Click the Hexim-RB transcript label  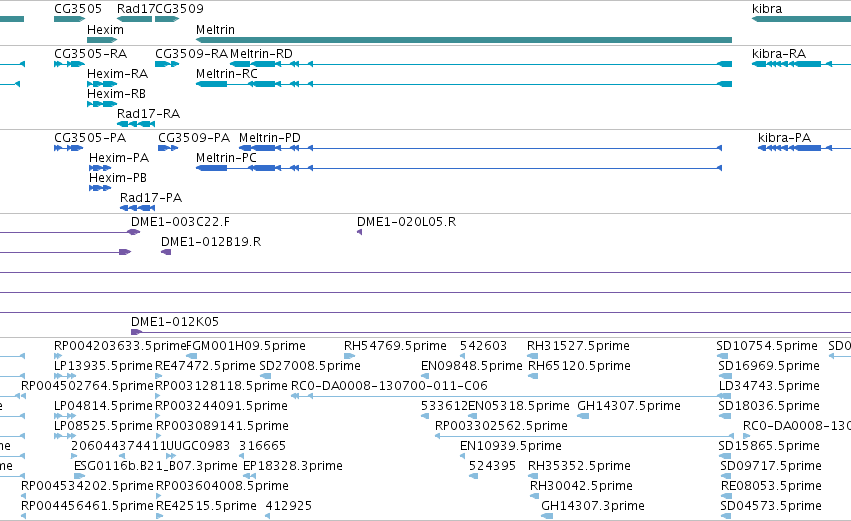116,94
